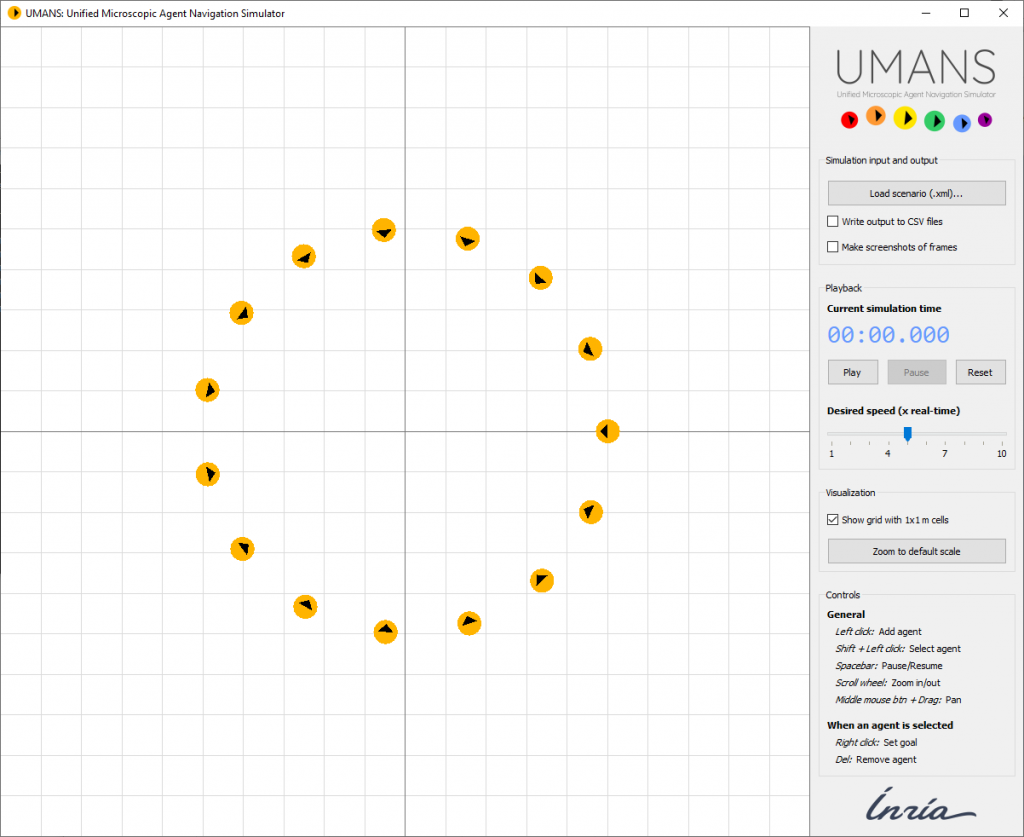
Task: Select the agent on the upper-right diagonal of the circle
Action: [x=541, y=278]
